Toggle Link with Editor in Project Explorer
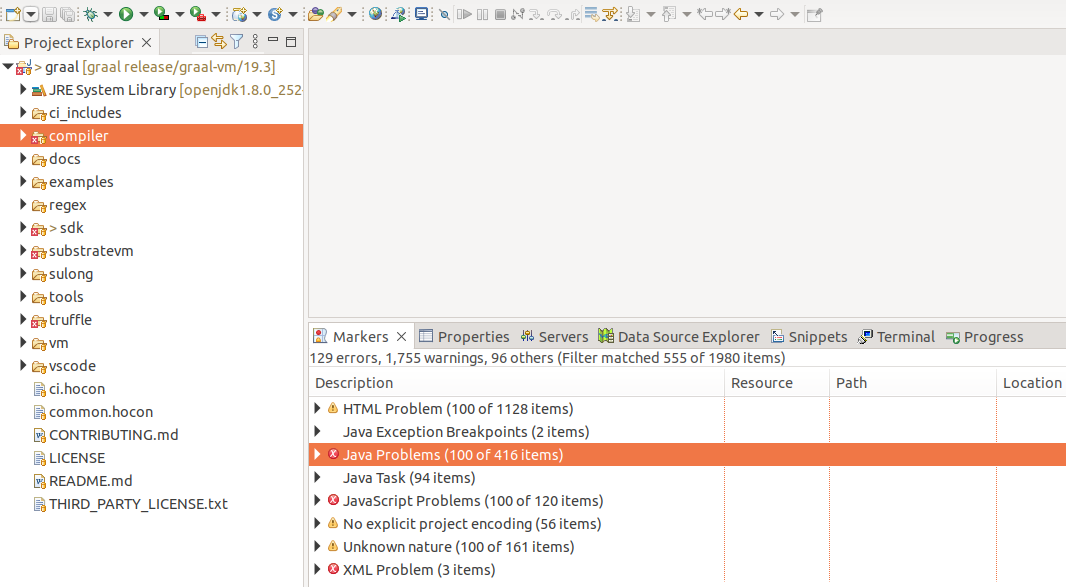Viewport: 1066px width, 587px height. click(x=219, y=42)
